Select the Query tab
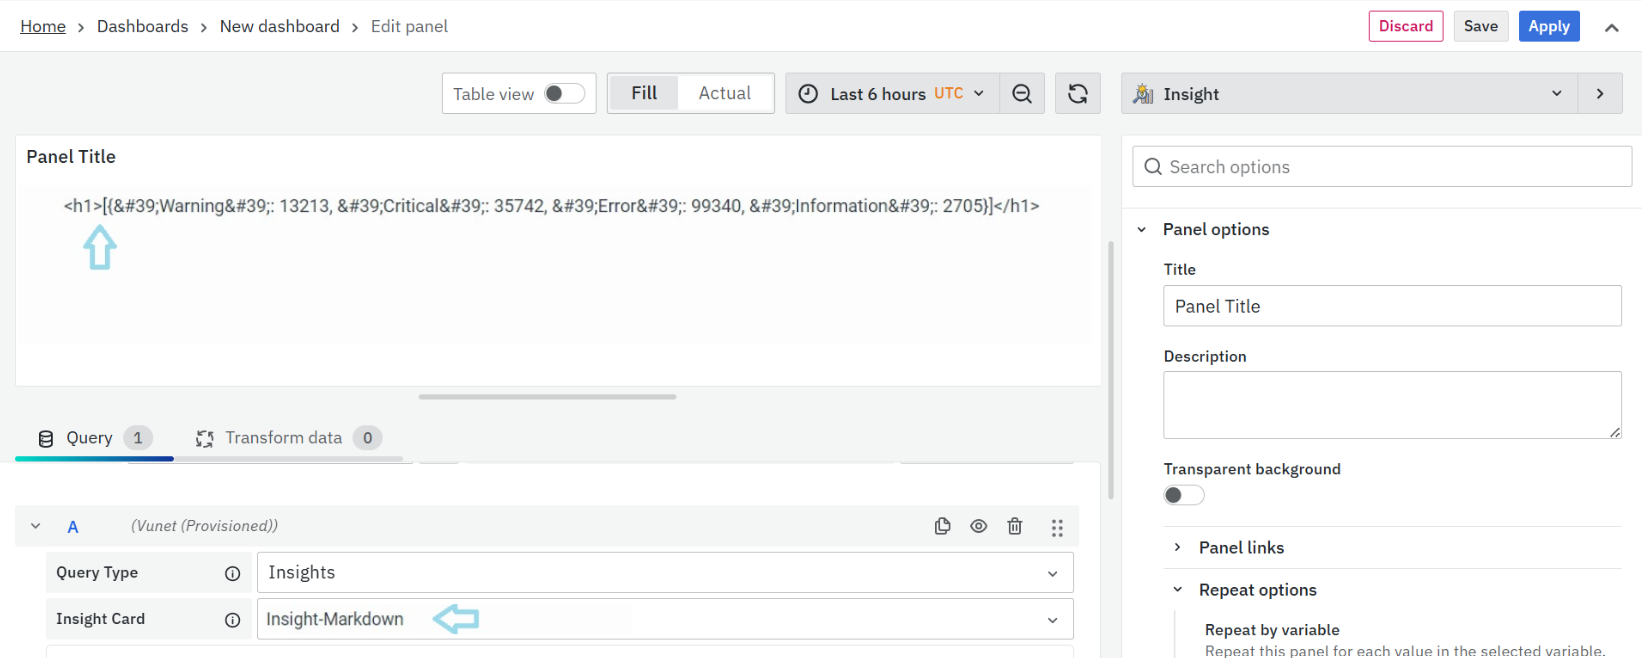1645x658 pixels. pyautogui.click(x=89, y=438)
